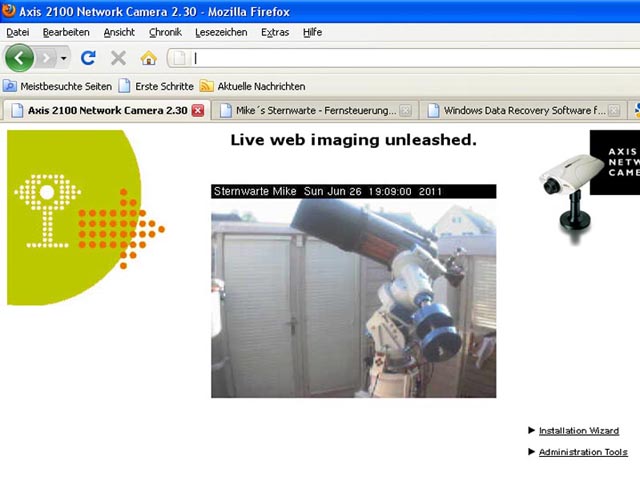Screen dimensions: 640x480
Task: Click the 'Live web imaging unleashed.' heading
Action: (x=353, y=140)
